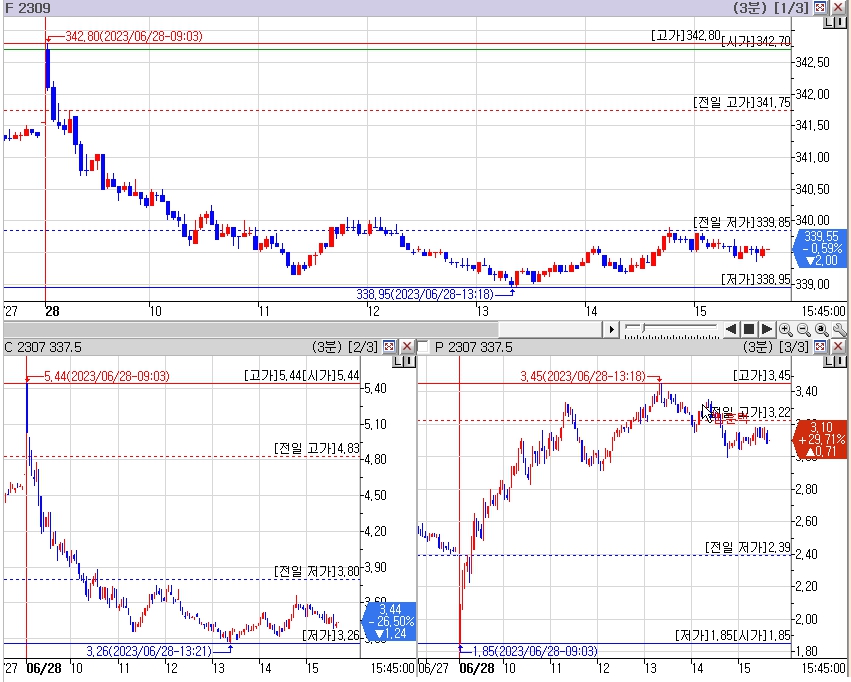Click the 5.44(2023/06/28-09:03) high marker
Viewport: 851px width, 682px height.
tap(106, 376)
